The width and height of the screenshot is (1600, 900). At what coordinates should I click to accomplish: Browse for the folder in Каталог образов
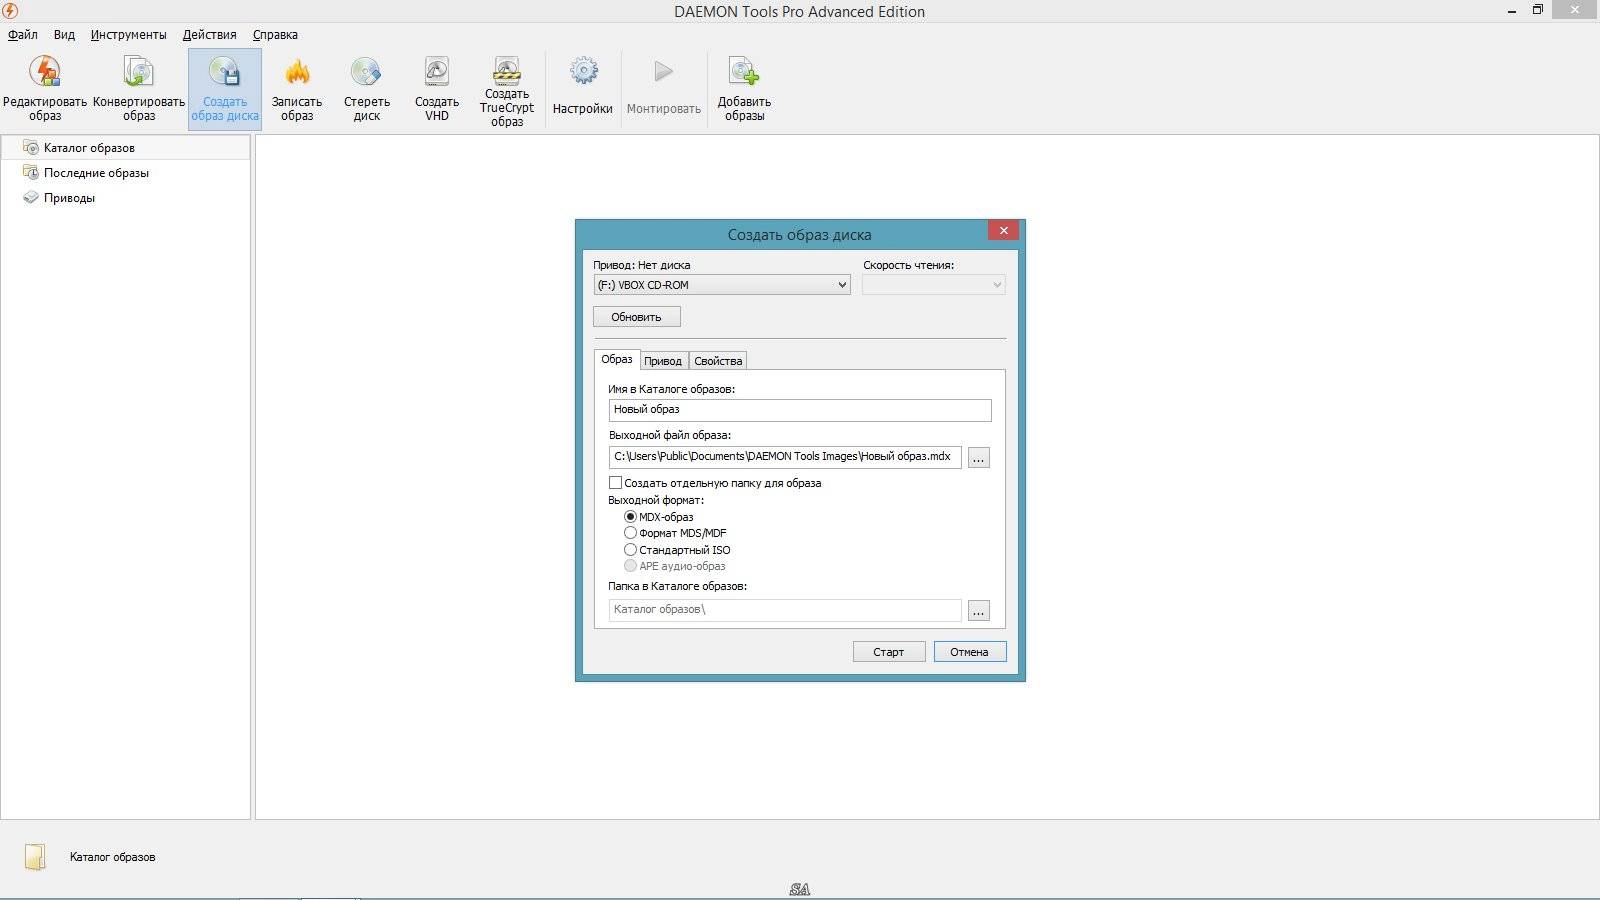[x=979, y=610]
